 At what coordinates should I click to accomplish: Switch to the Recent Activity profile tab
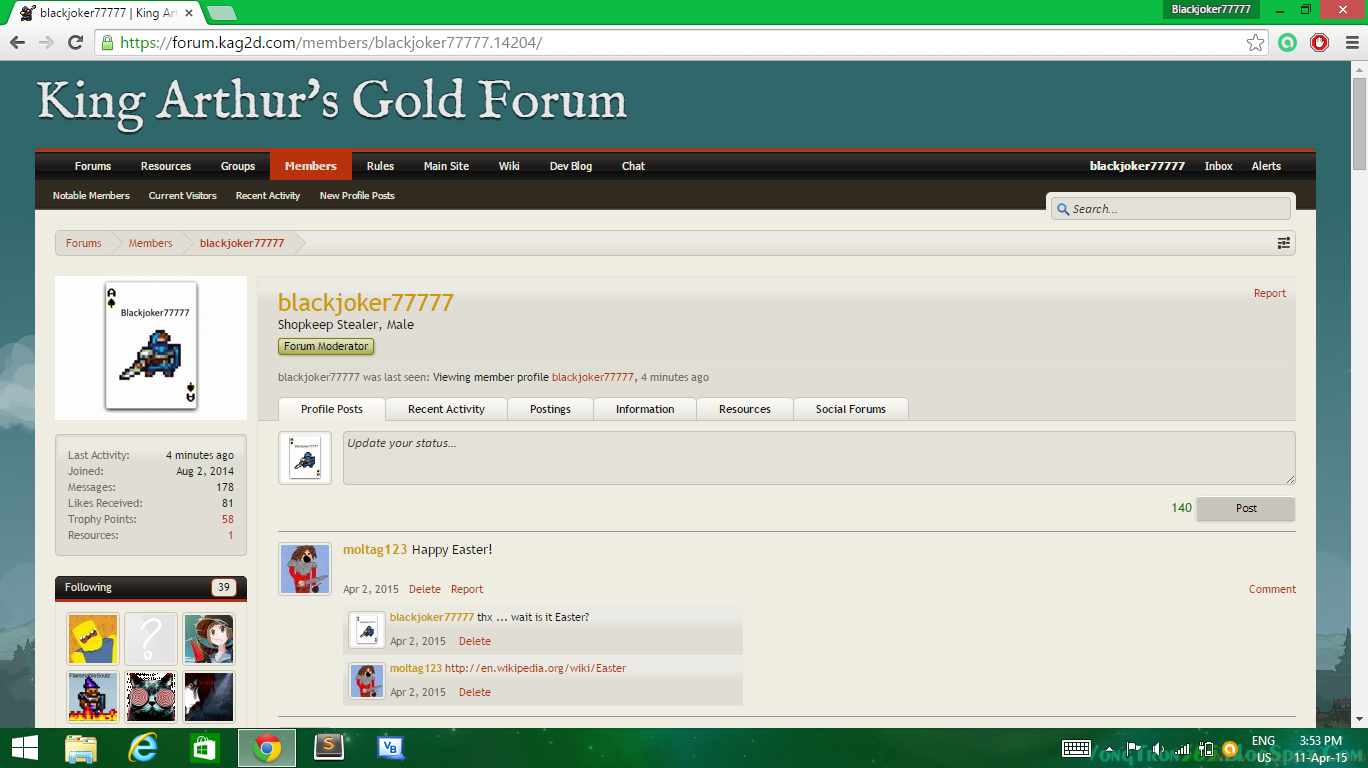446,409
